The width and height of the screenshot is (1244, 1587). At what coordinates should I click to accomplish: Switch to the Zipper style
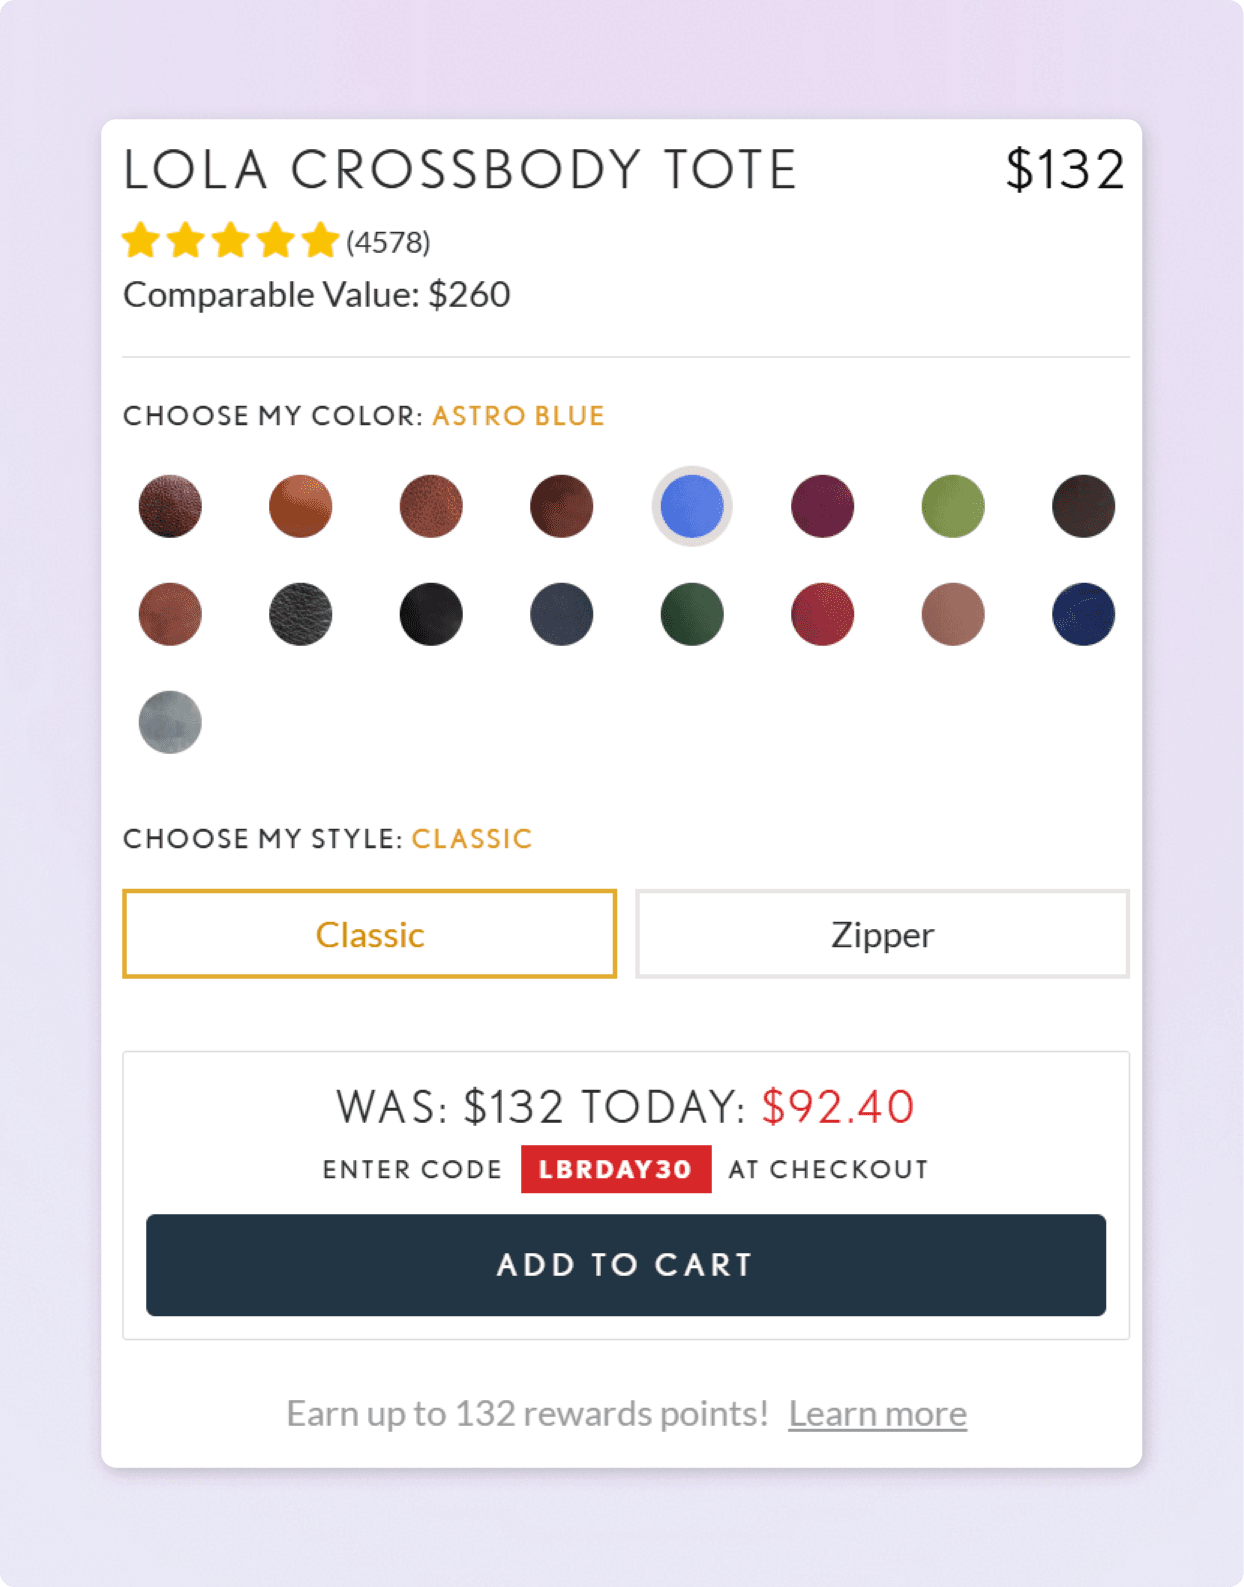[881, 933]
